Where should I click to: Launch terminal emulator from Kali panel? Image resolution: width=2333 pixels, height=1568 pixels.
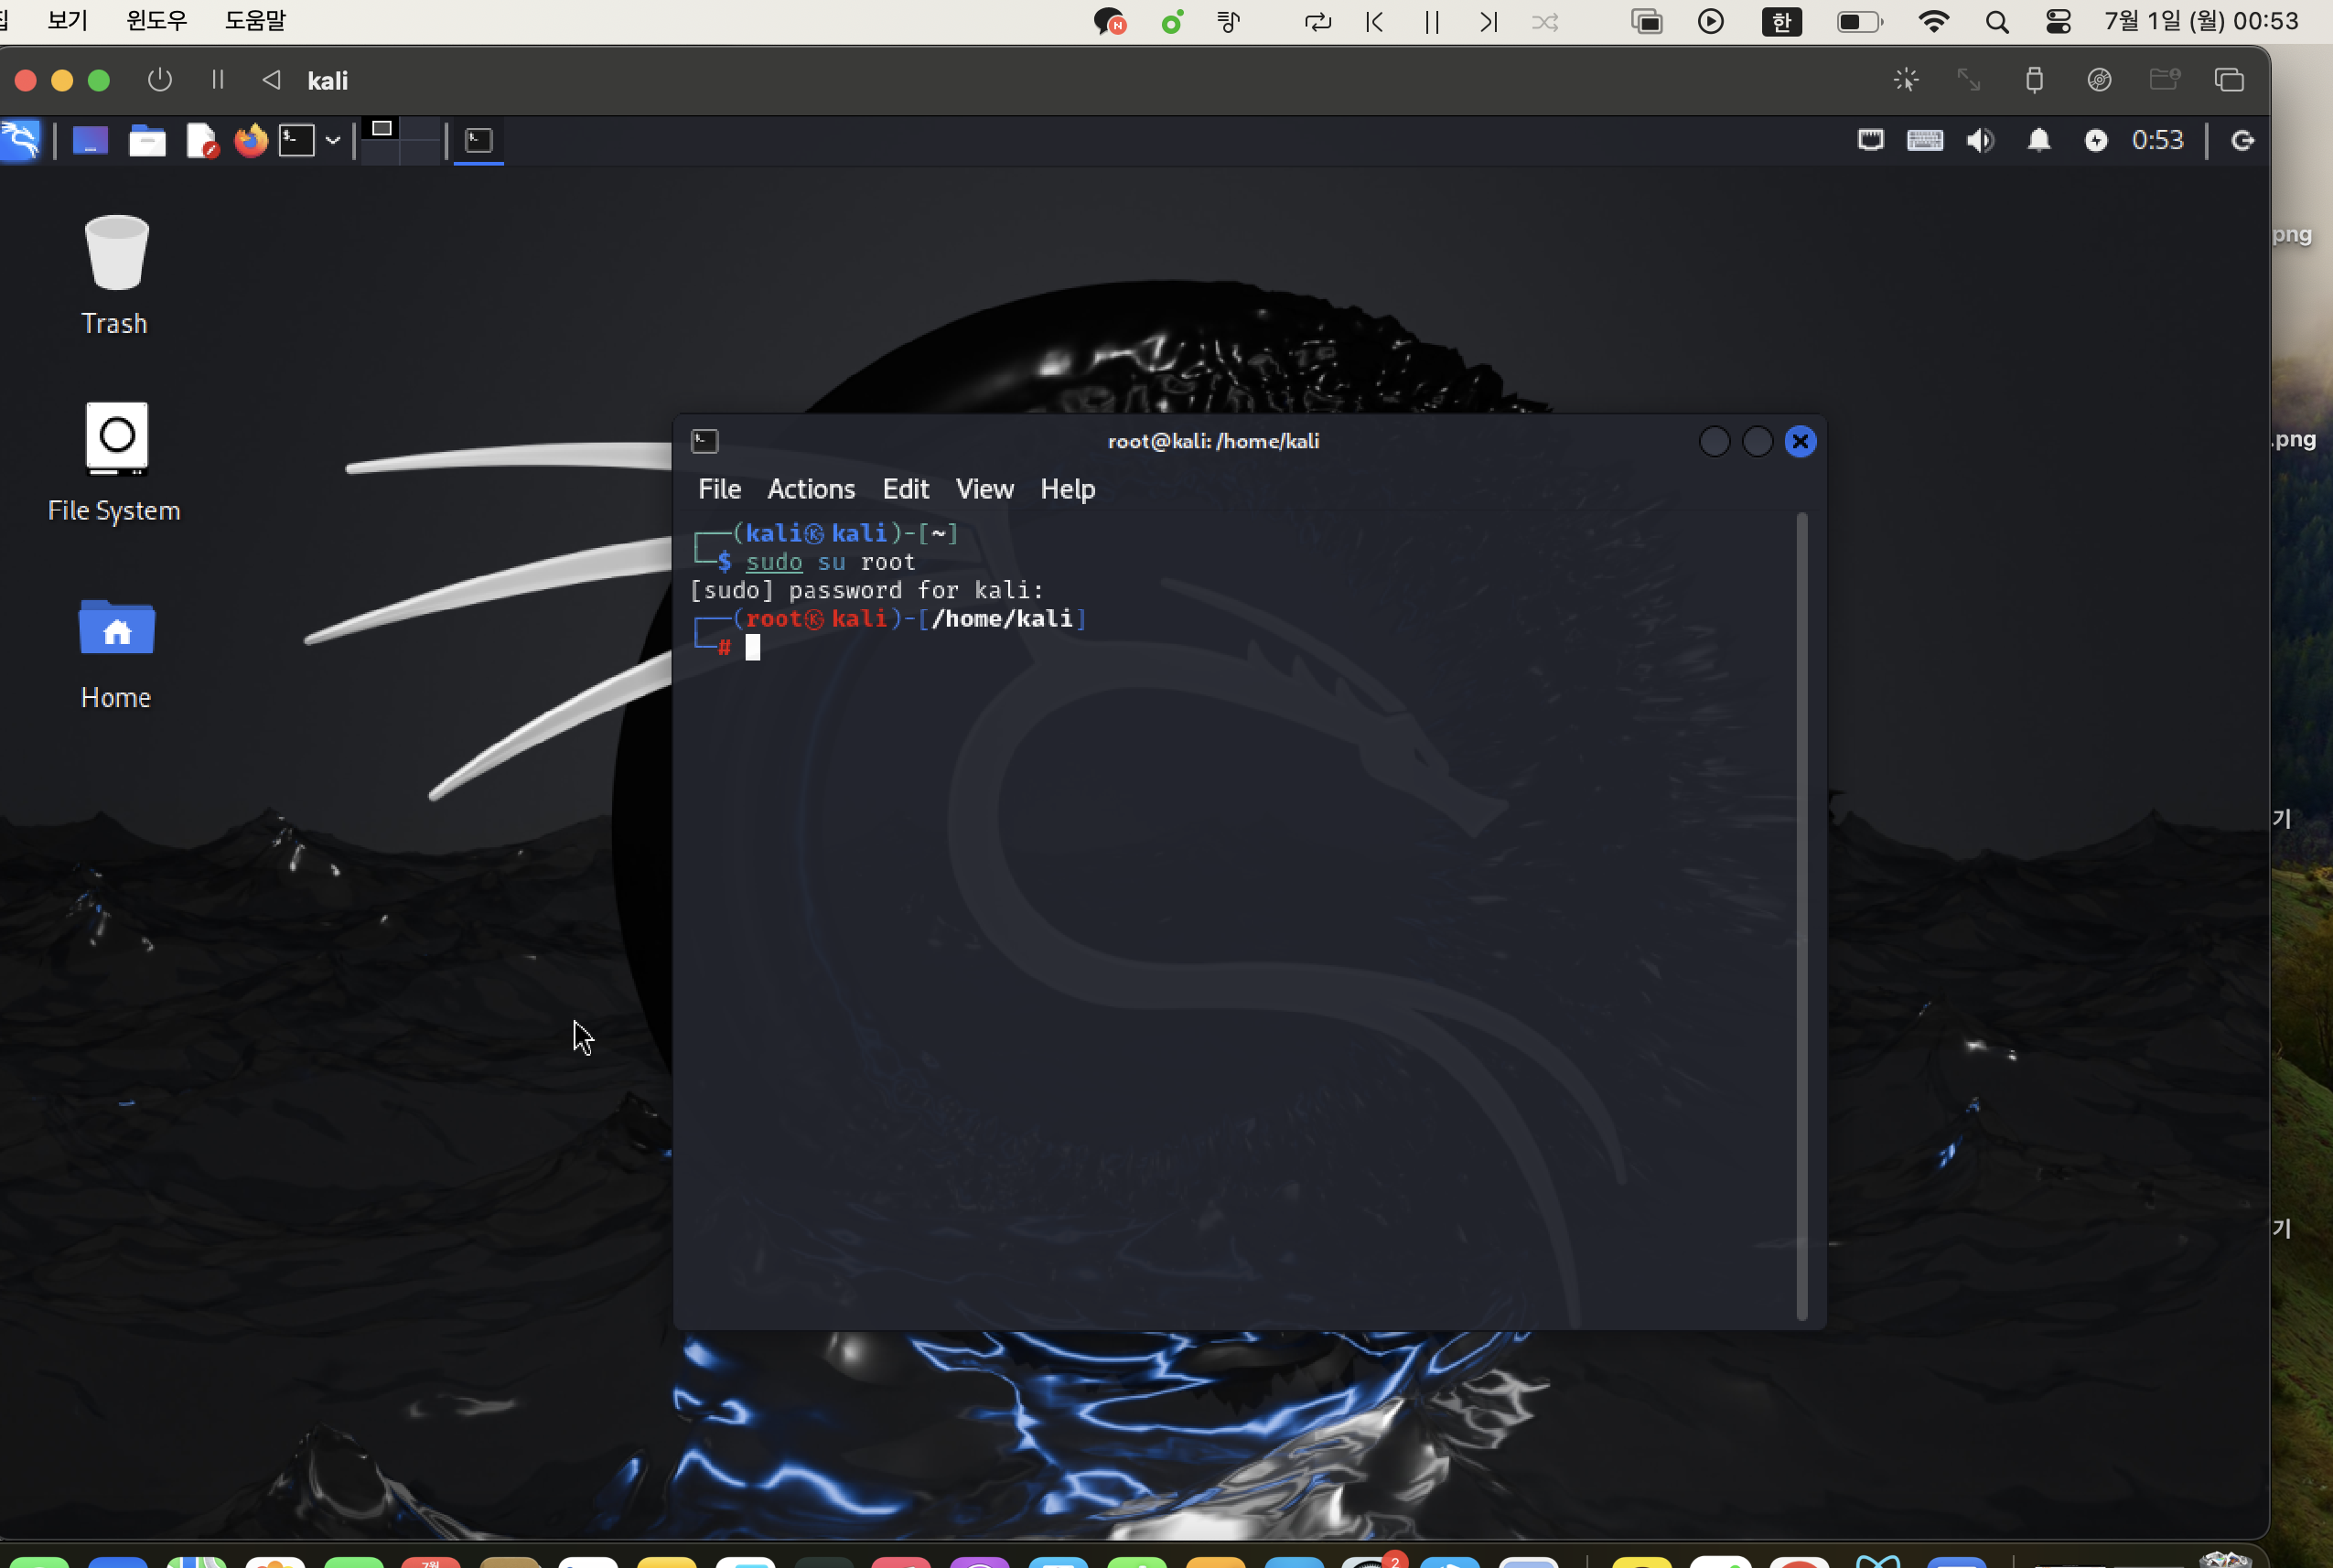(297, 140)
